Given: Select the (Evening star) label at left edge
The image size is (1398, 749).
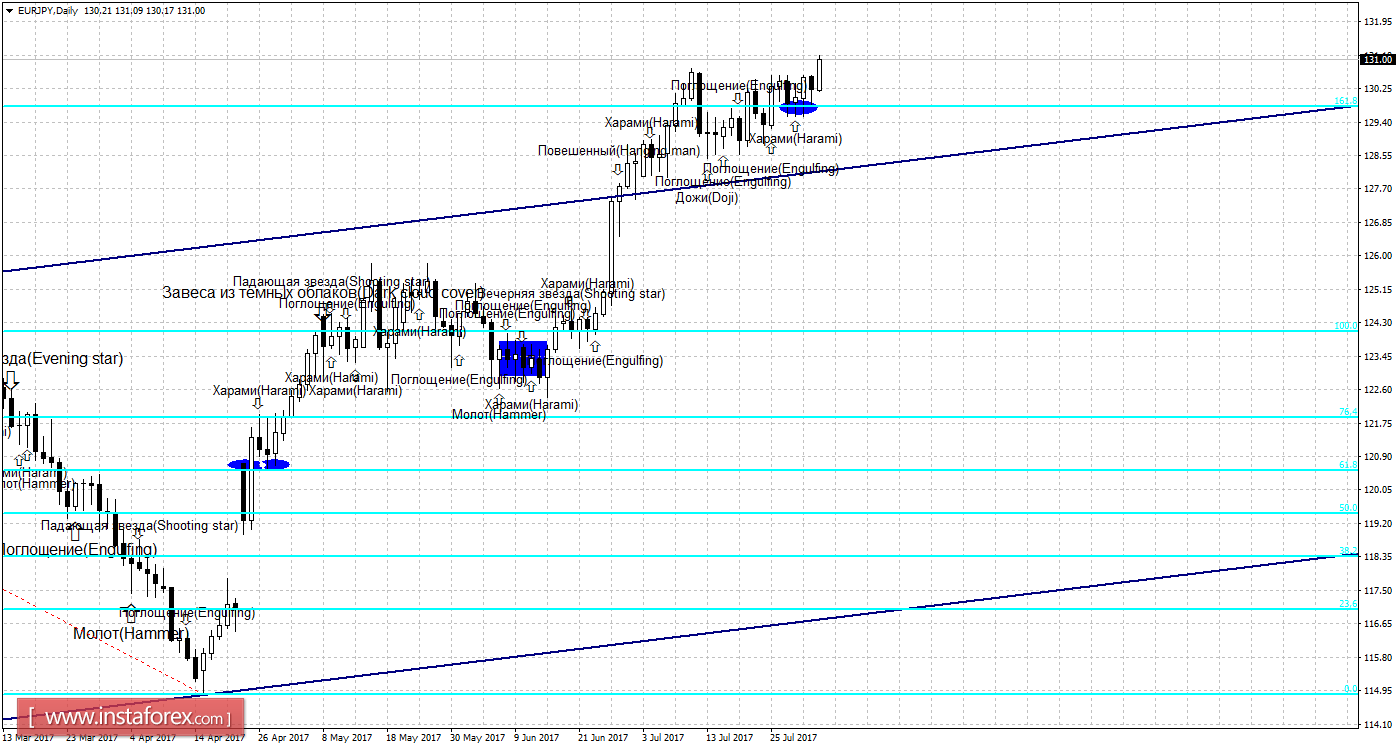Looking at the screenshot, I should [61, 359].
